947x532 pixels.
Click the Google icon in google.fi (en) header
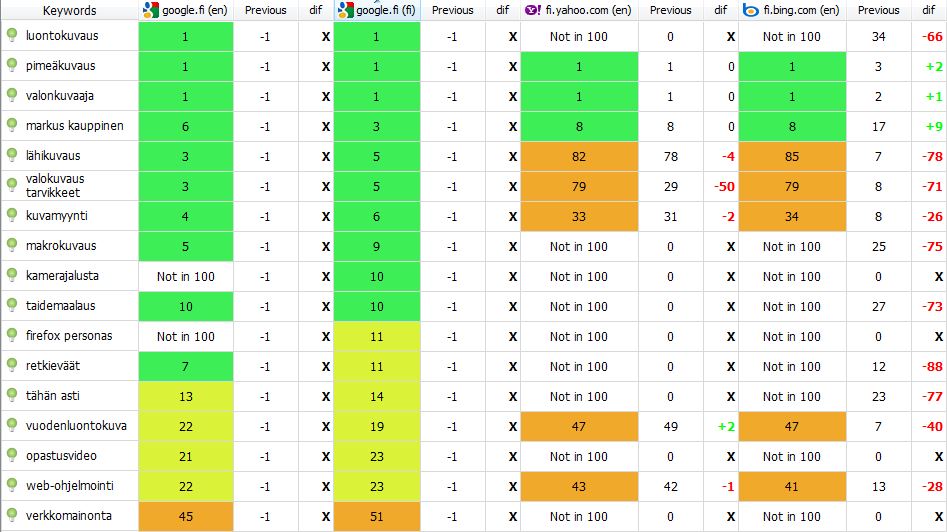click(x=150, y=10)
